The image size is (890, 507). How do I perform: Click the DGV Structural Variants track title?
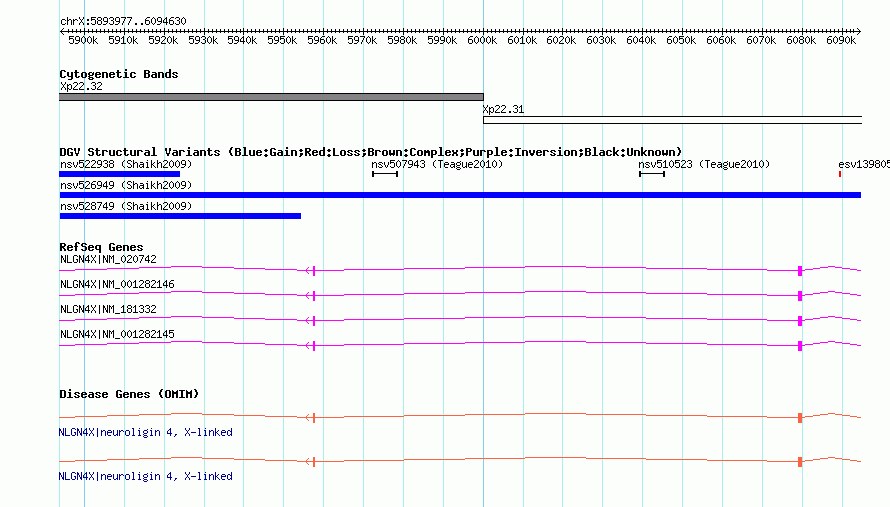pyautogui.click(x=371, y=152)
